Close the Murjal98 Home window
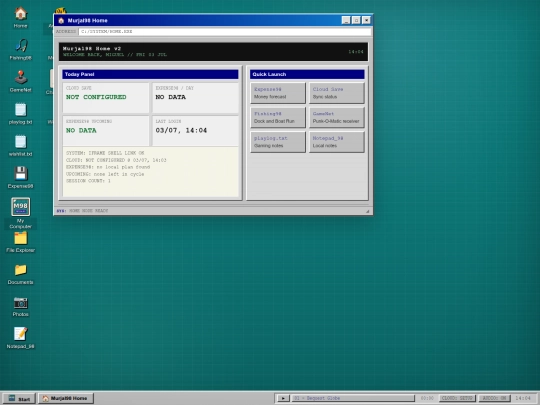 click(x=366, y=20)
